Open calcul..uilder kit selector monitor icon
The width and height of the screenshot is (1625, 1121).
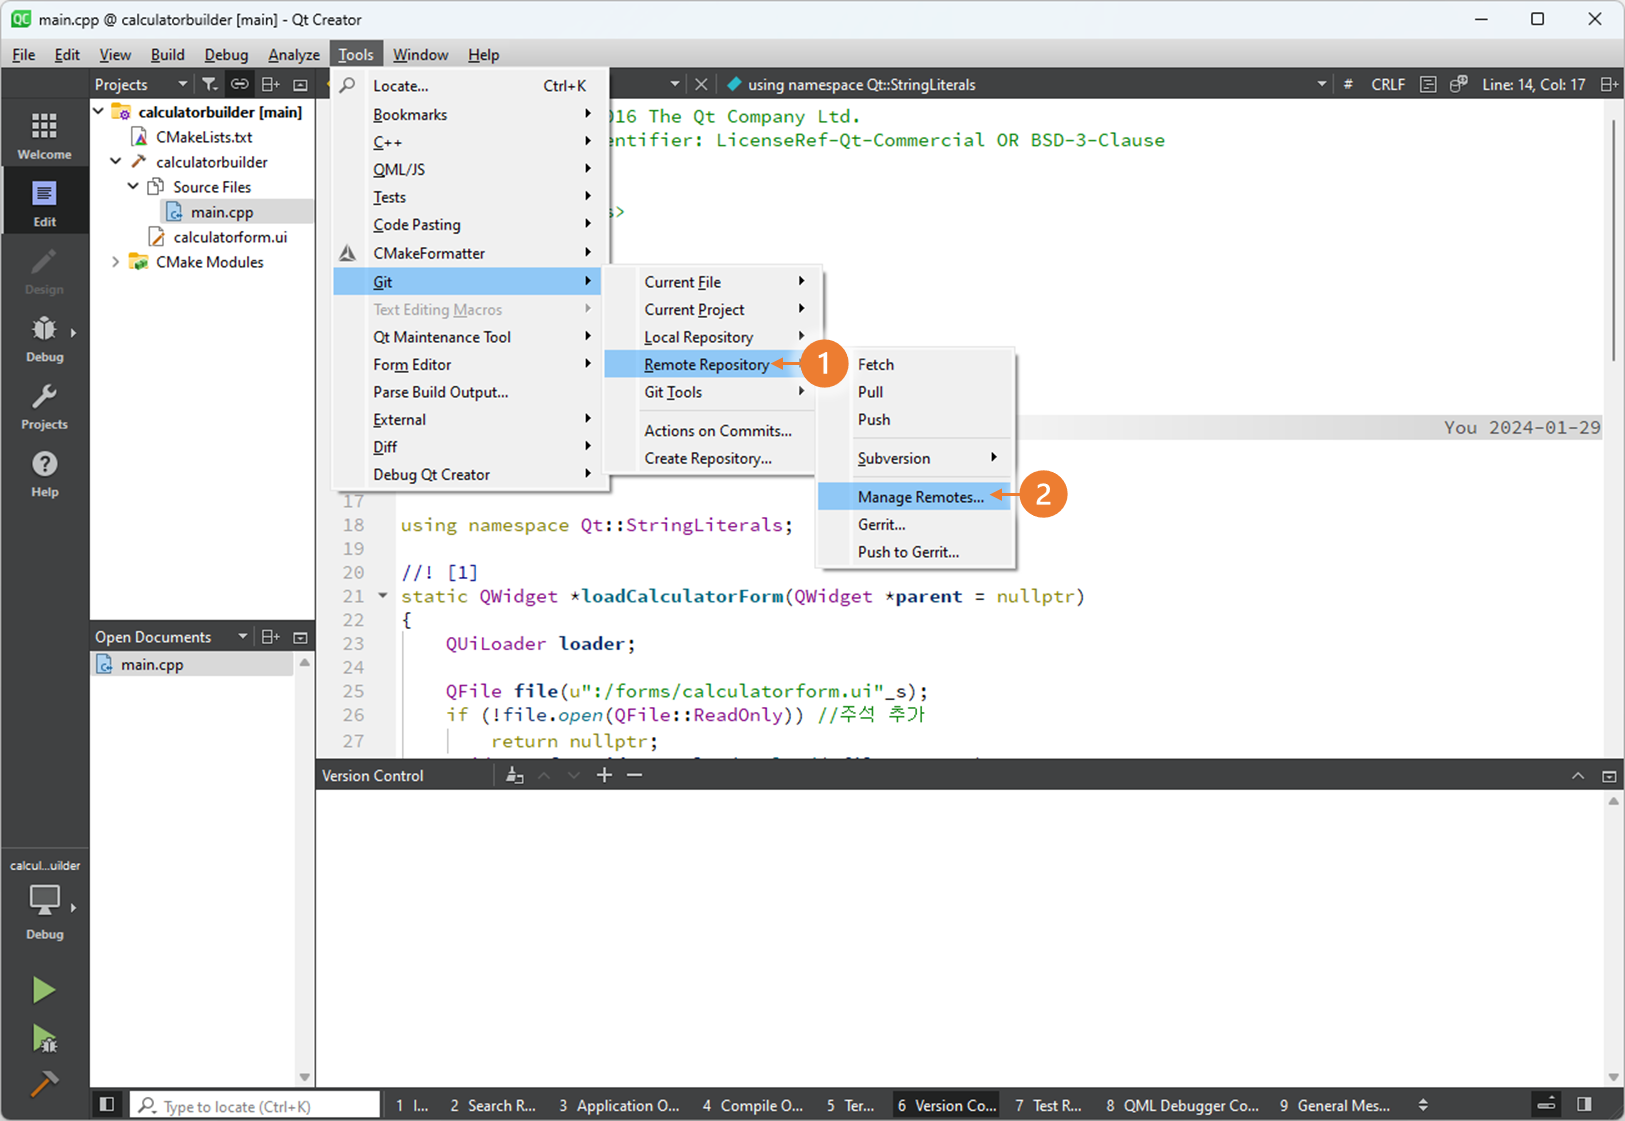(44, 899)
